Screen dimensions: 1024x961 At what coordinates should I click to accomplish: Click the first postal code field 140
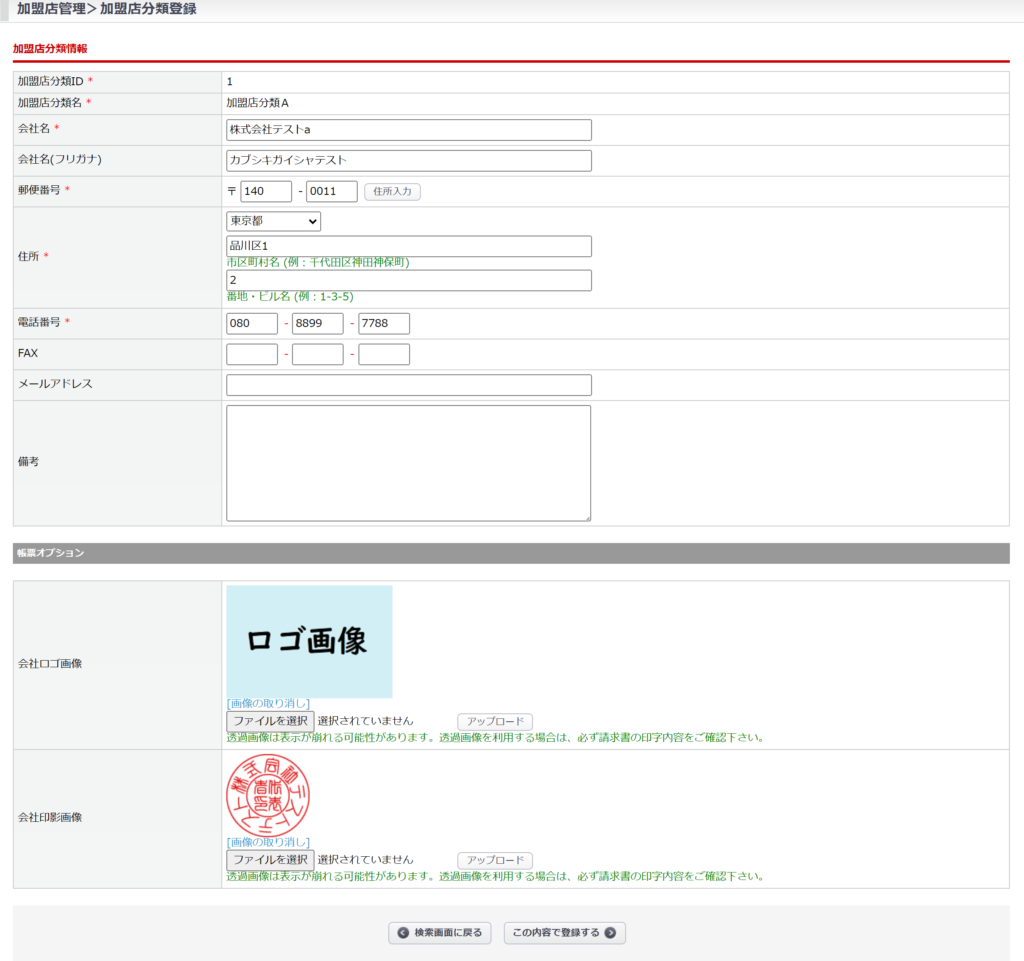pyautogui.click(x=266, y=192)
